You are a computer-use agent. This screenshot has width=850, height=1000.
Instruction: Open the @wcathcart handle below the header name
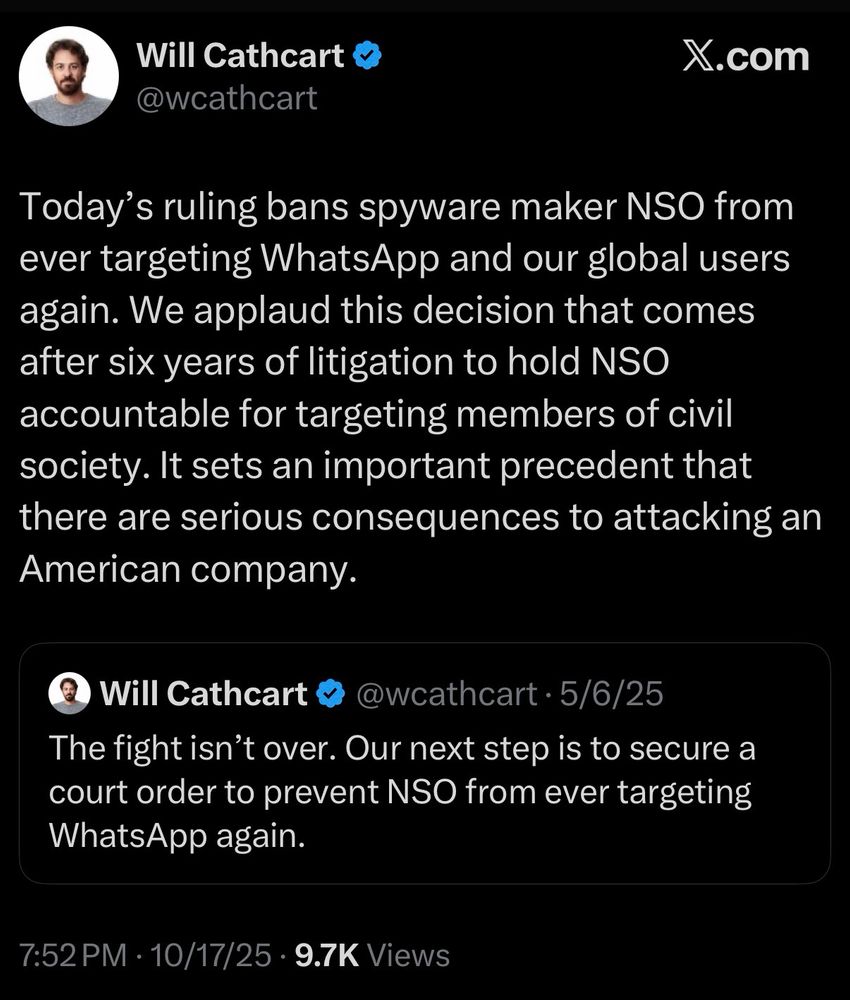(226, 97)
